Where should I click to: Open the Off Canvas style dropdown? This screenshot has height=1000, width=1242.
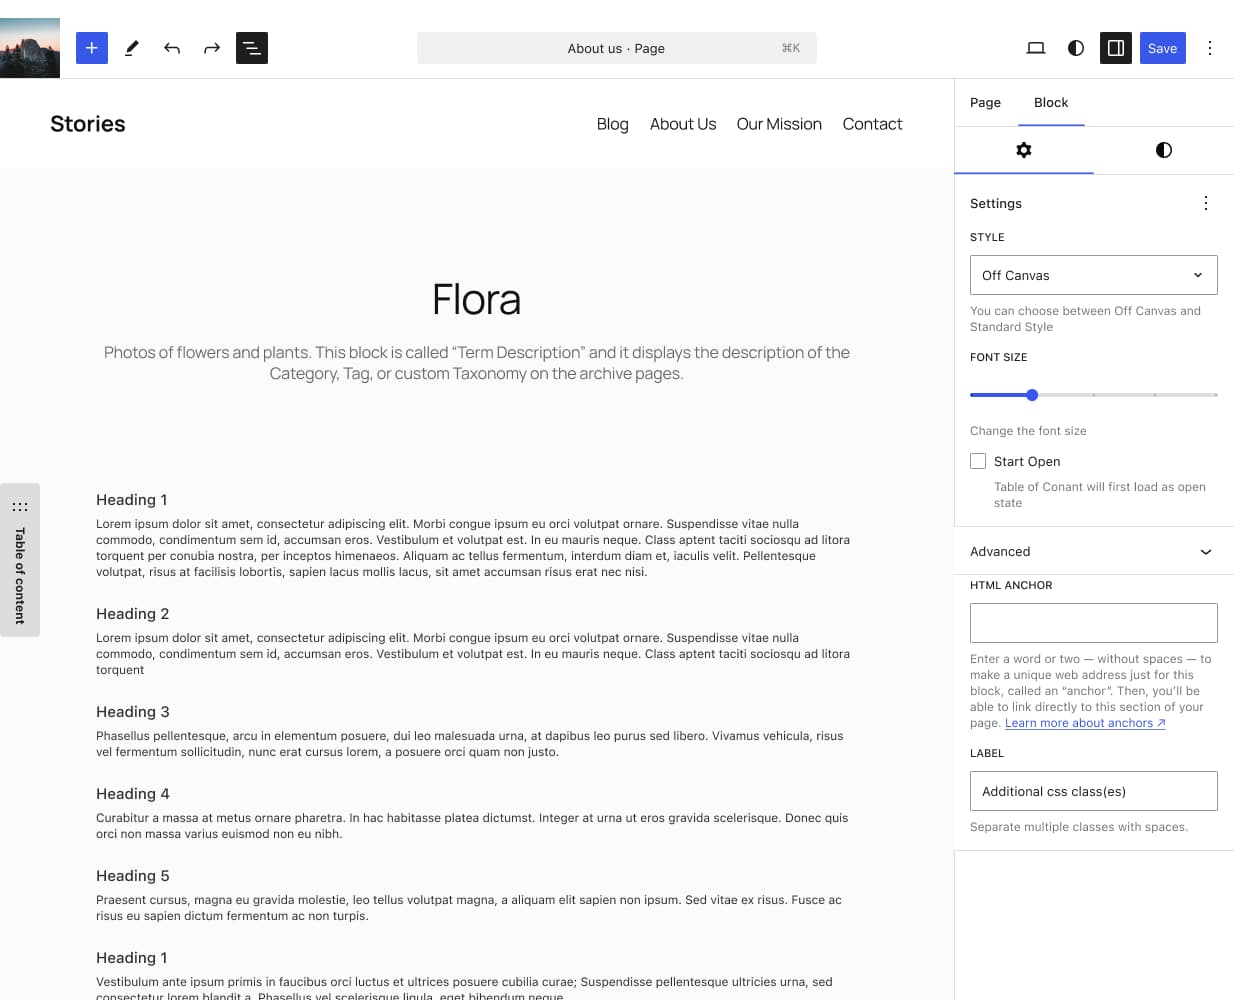[1093, 275]
